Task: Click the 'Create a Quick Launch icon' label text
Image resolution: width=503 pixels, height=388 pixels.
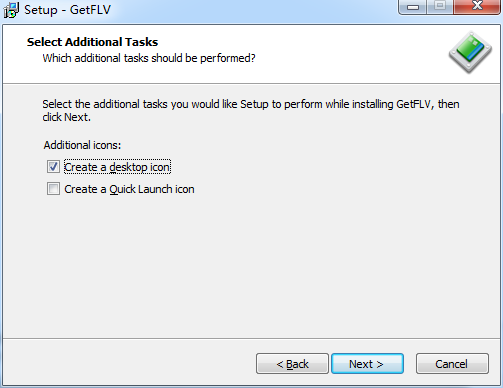Action: tap(129, 189)
